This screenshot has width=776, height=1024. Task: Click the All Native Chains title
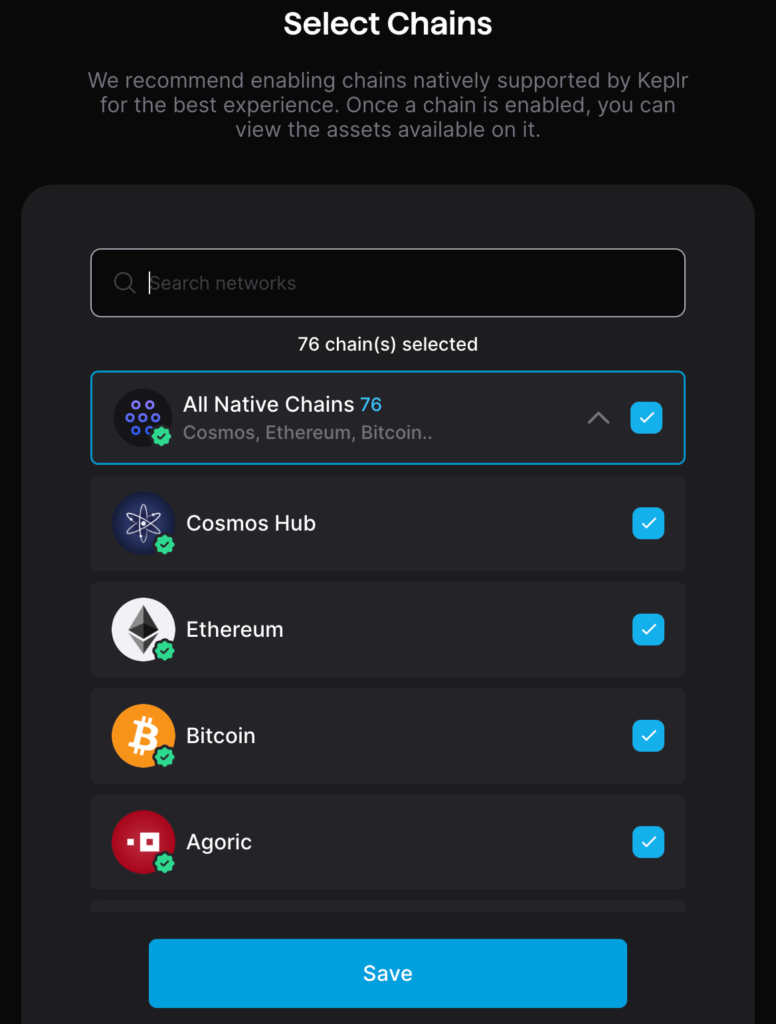point(268,404)
